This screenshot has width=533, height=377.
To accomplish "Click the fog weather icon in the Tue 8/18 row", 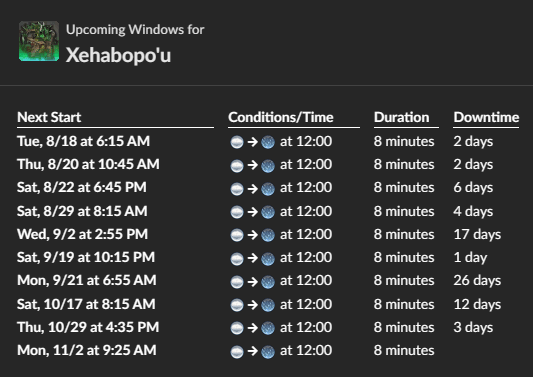I will [x=237, y=142].
